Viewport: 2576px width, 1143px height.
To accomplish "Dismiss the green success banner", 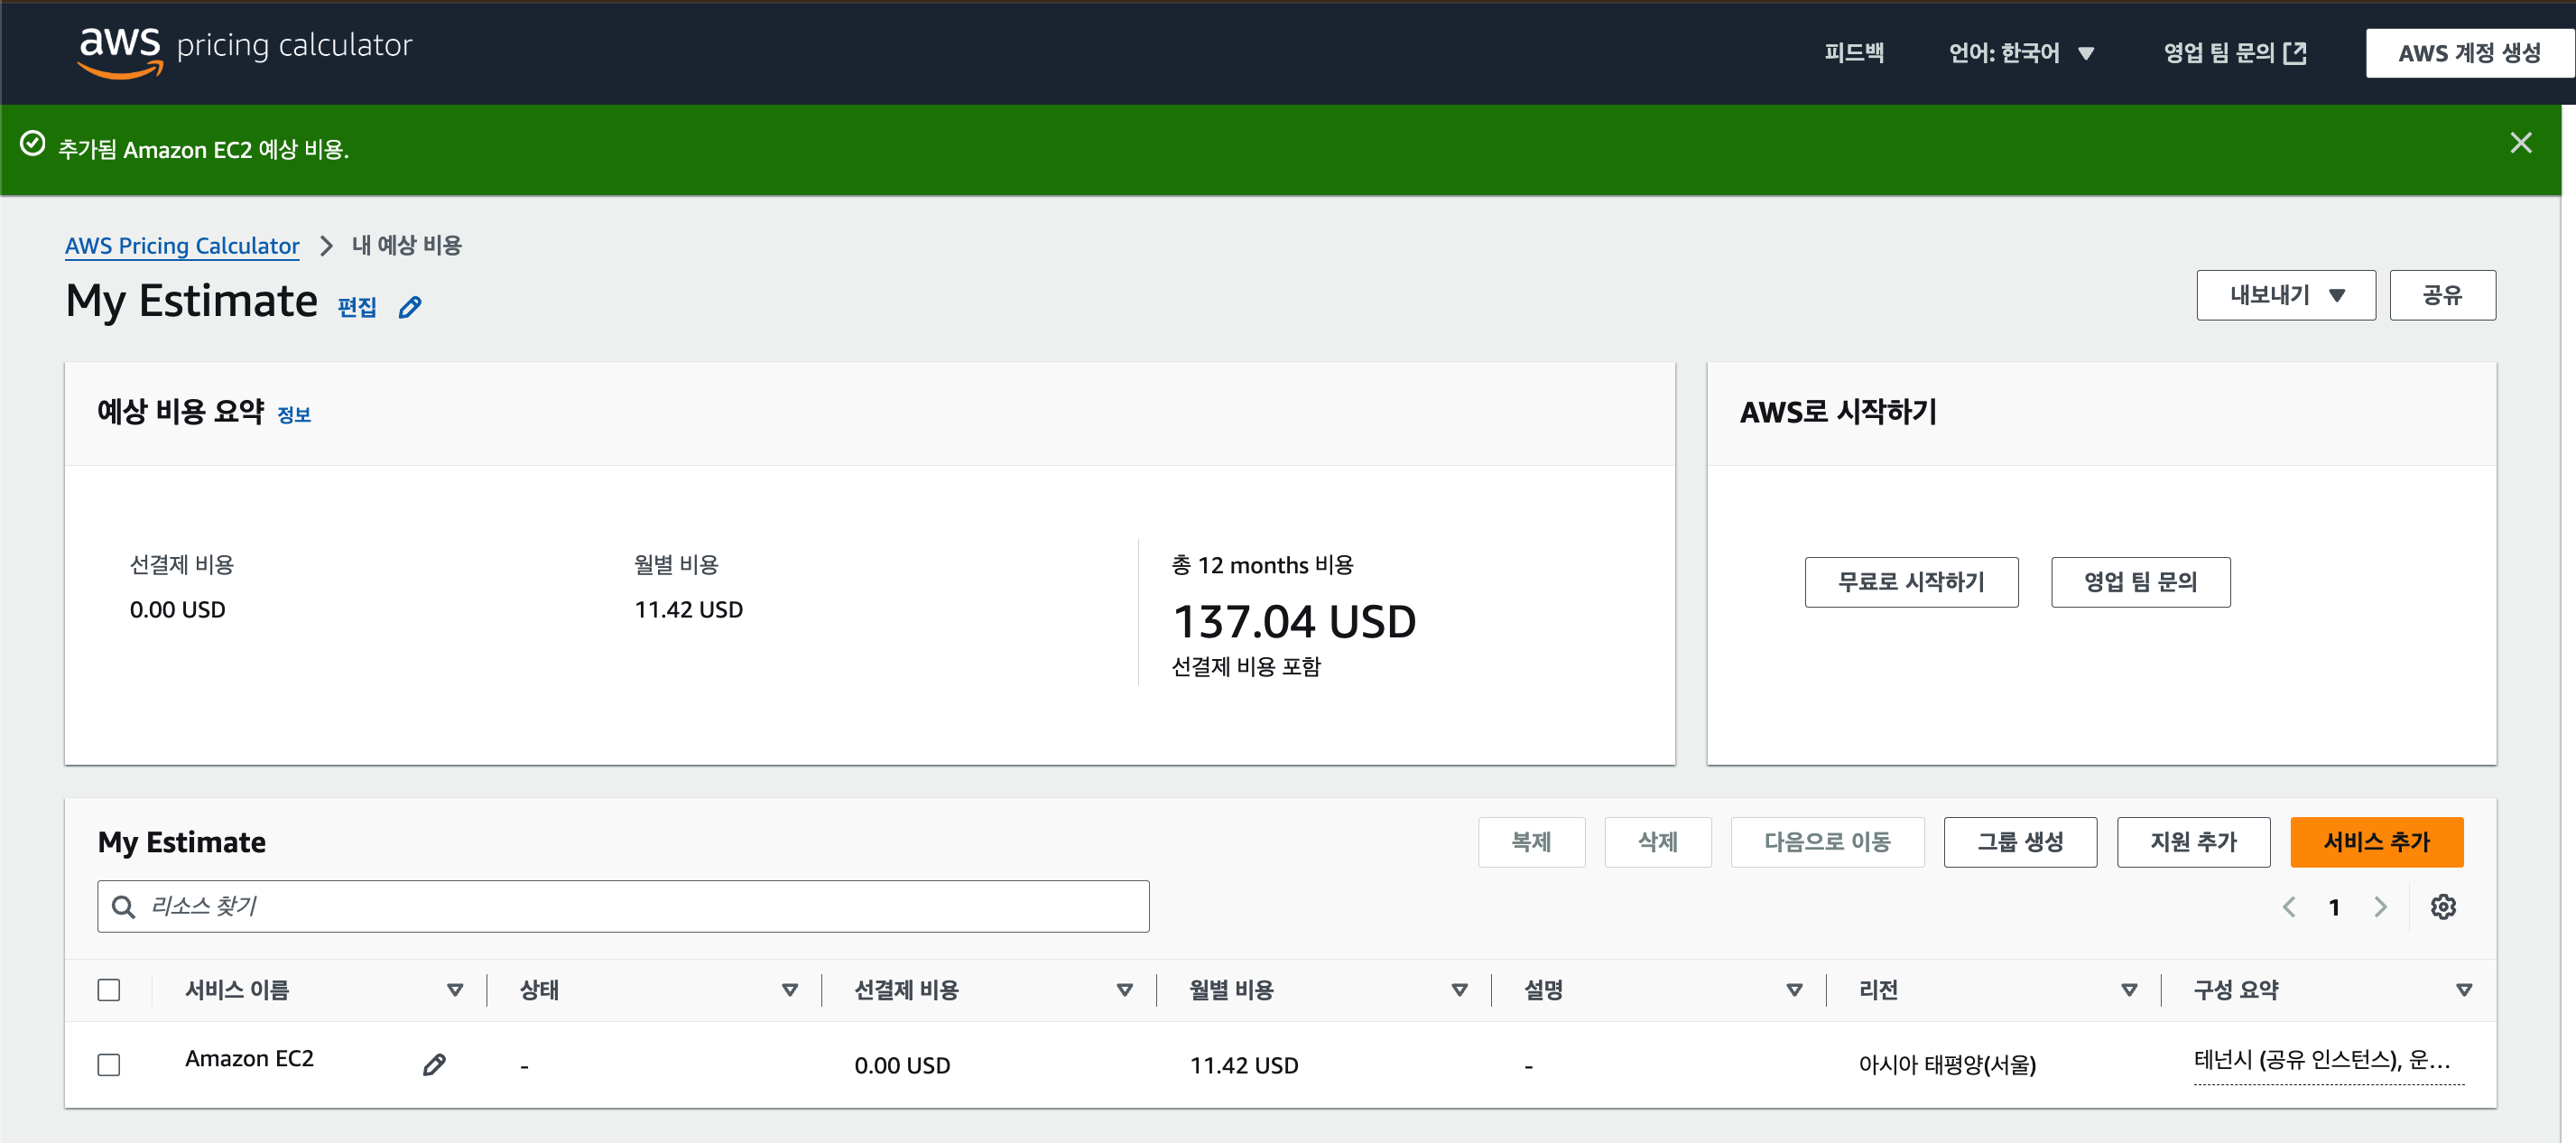I will 2520,144.
